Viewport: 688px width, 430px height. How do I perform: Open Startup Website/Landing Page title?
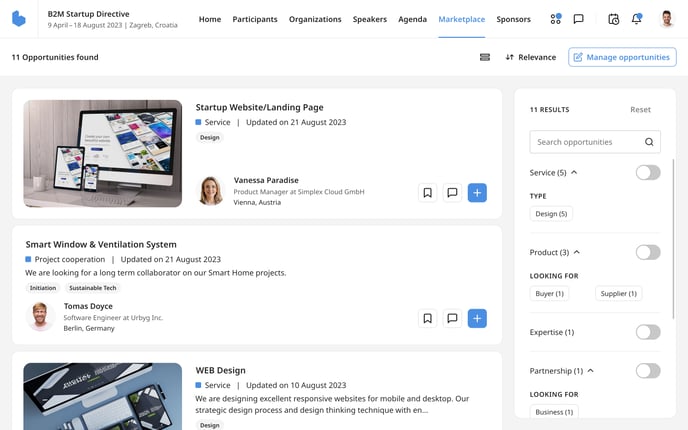tap(259, 108)
